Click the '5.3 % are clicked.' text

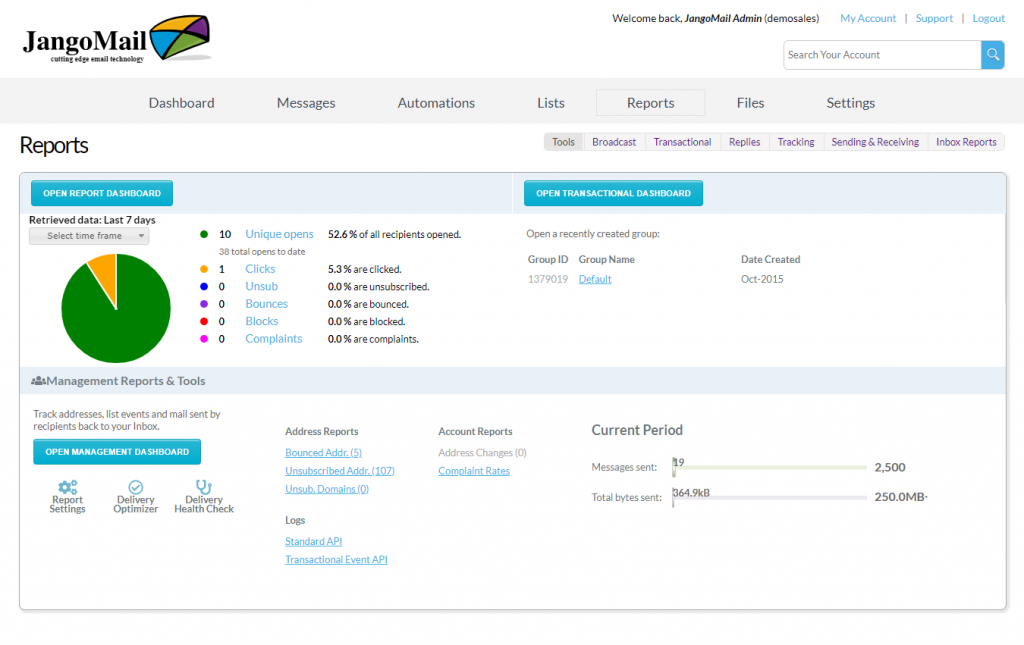(364, 269)
